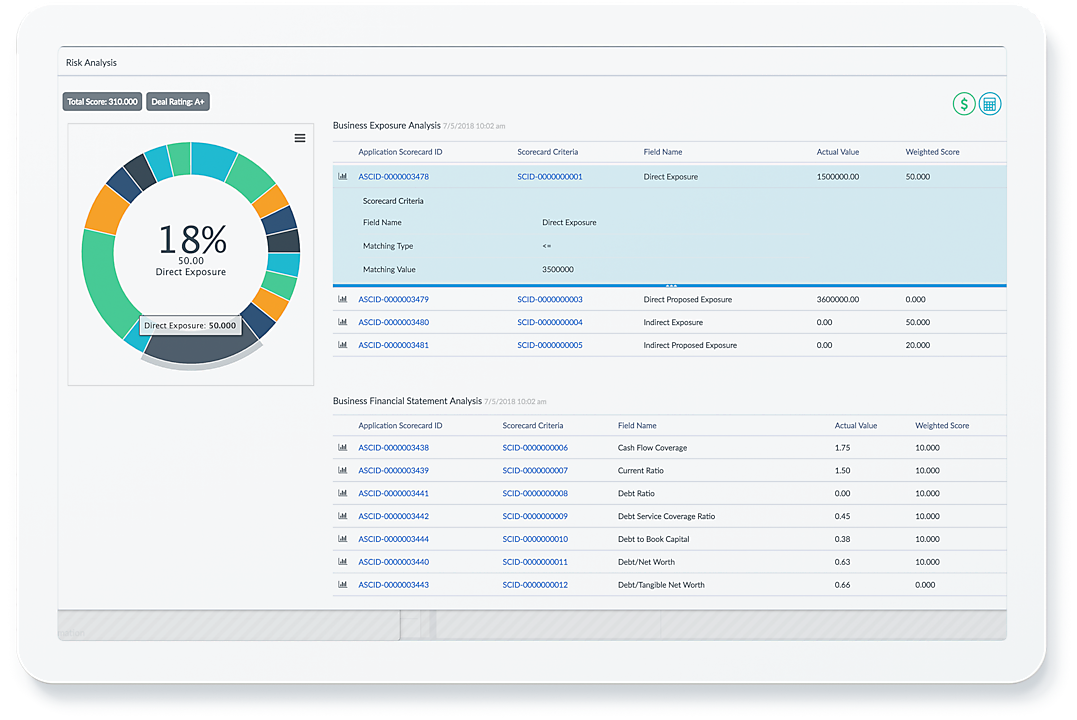
Task: Open criteria link SCID-0000000003
Action: 549,300
